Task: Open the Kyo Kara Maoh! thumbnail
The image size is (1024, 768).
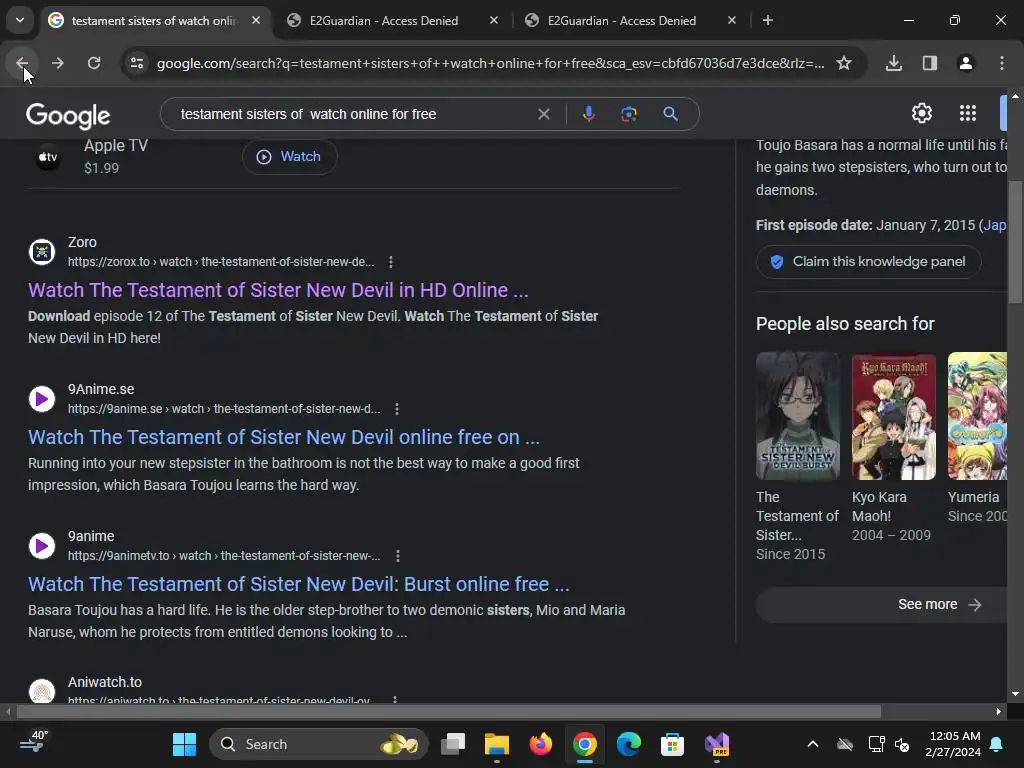Action: click(894, 416)
